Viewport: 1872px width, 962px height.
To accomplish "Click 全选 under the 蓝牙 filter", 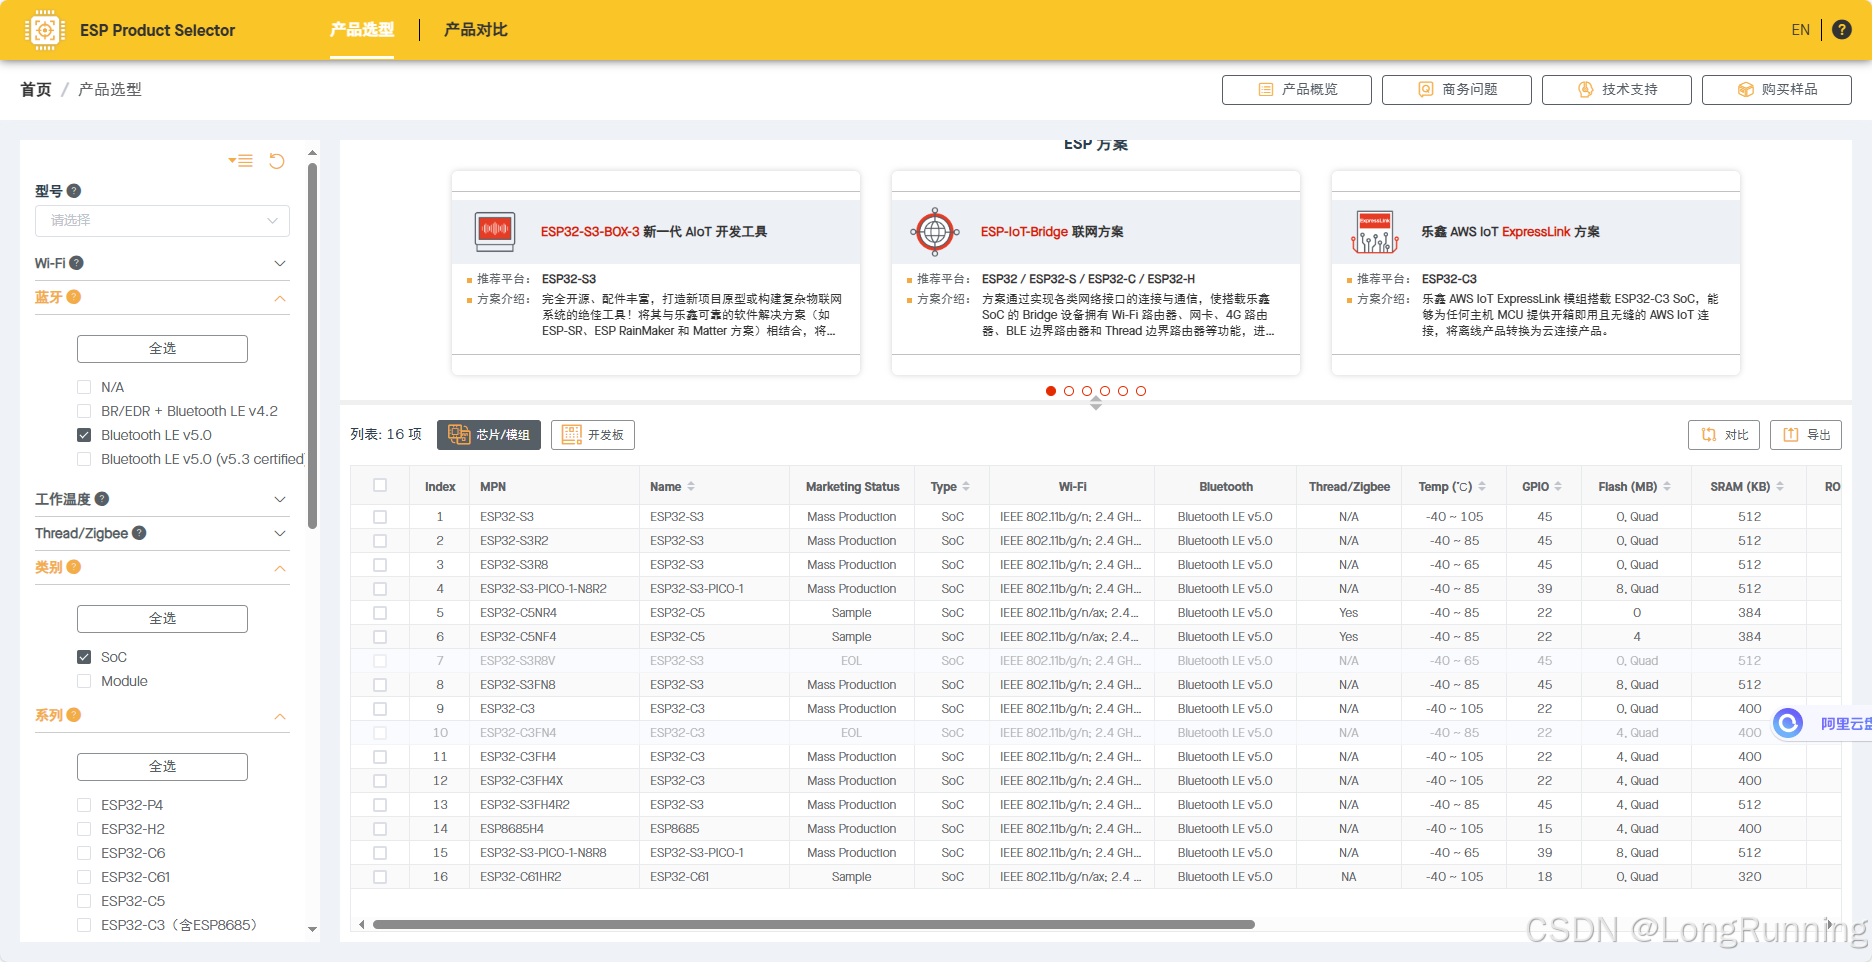I will [x=162, y=349].
